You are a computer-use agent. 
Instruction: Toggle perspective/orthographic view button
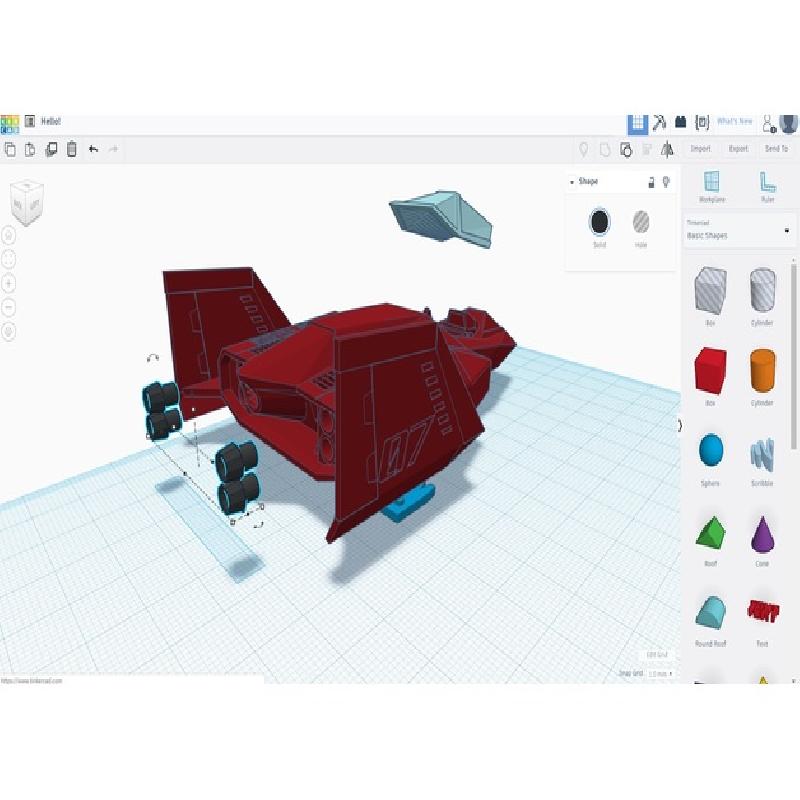[9, 332]
